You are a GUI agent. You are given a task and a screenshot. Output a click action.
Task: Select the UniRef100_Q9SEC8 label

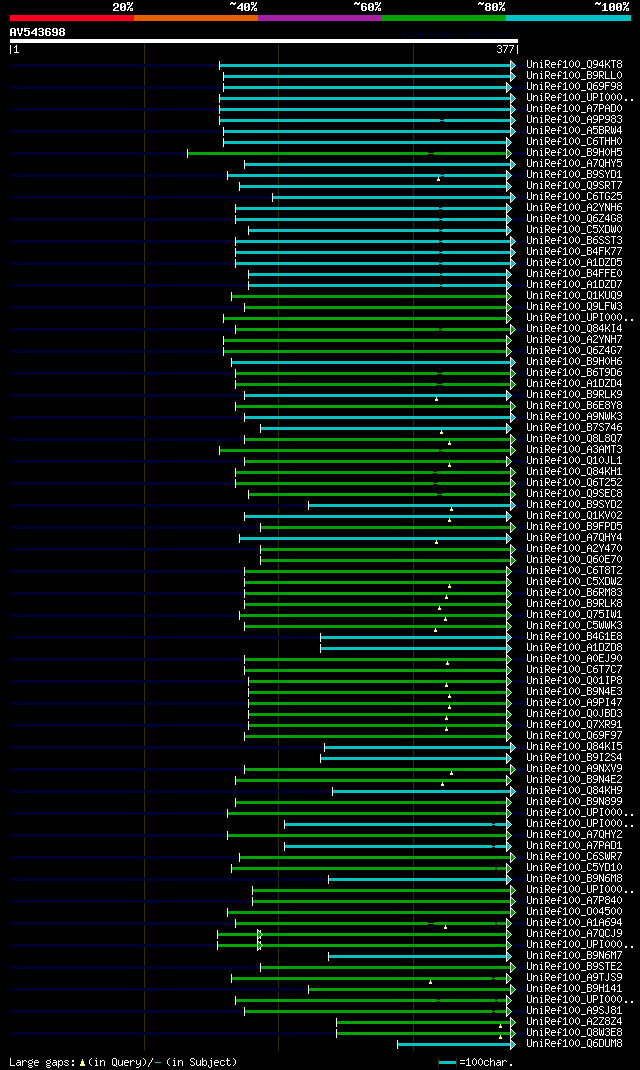point(574,493)
